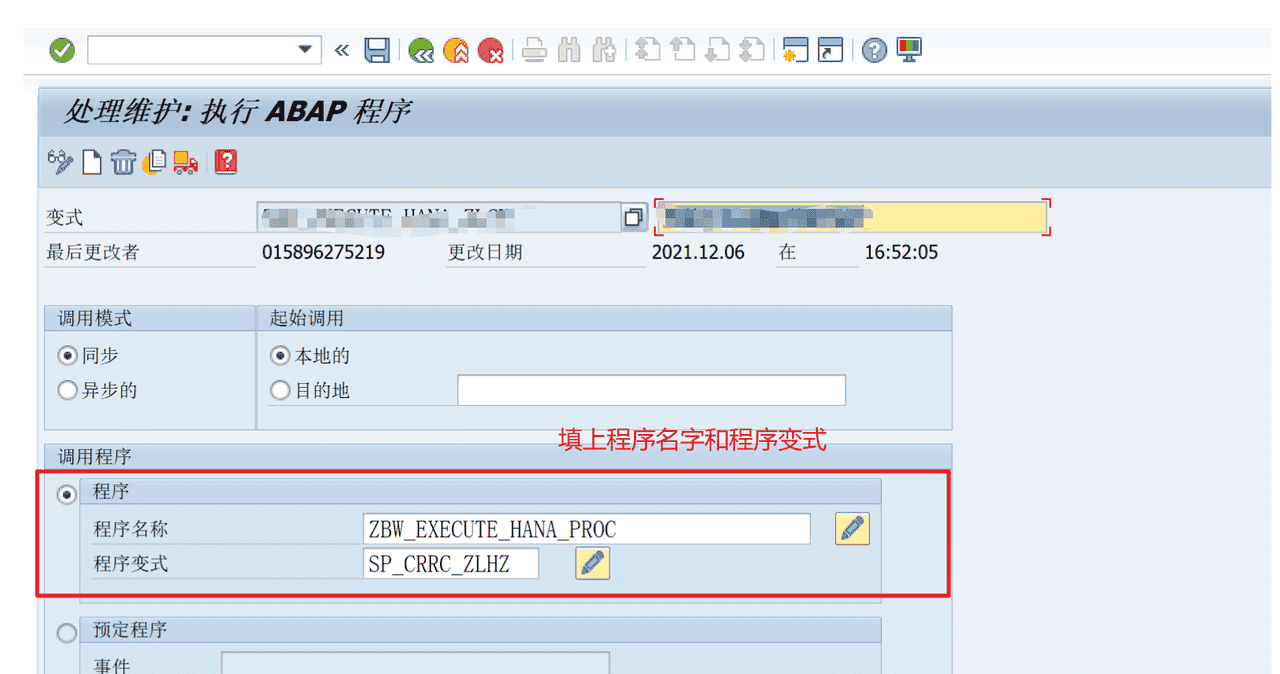The height and width of the screenshot is (674, 1280).
Task: Click the Display/Change pencil-glasses icon
Action: coord(60,161)
